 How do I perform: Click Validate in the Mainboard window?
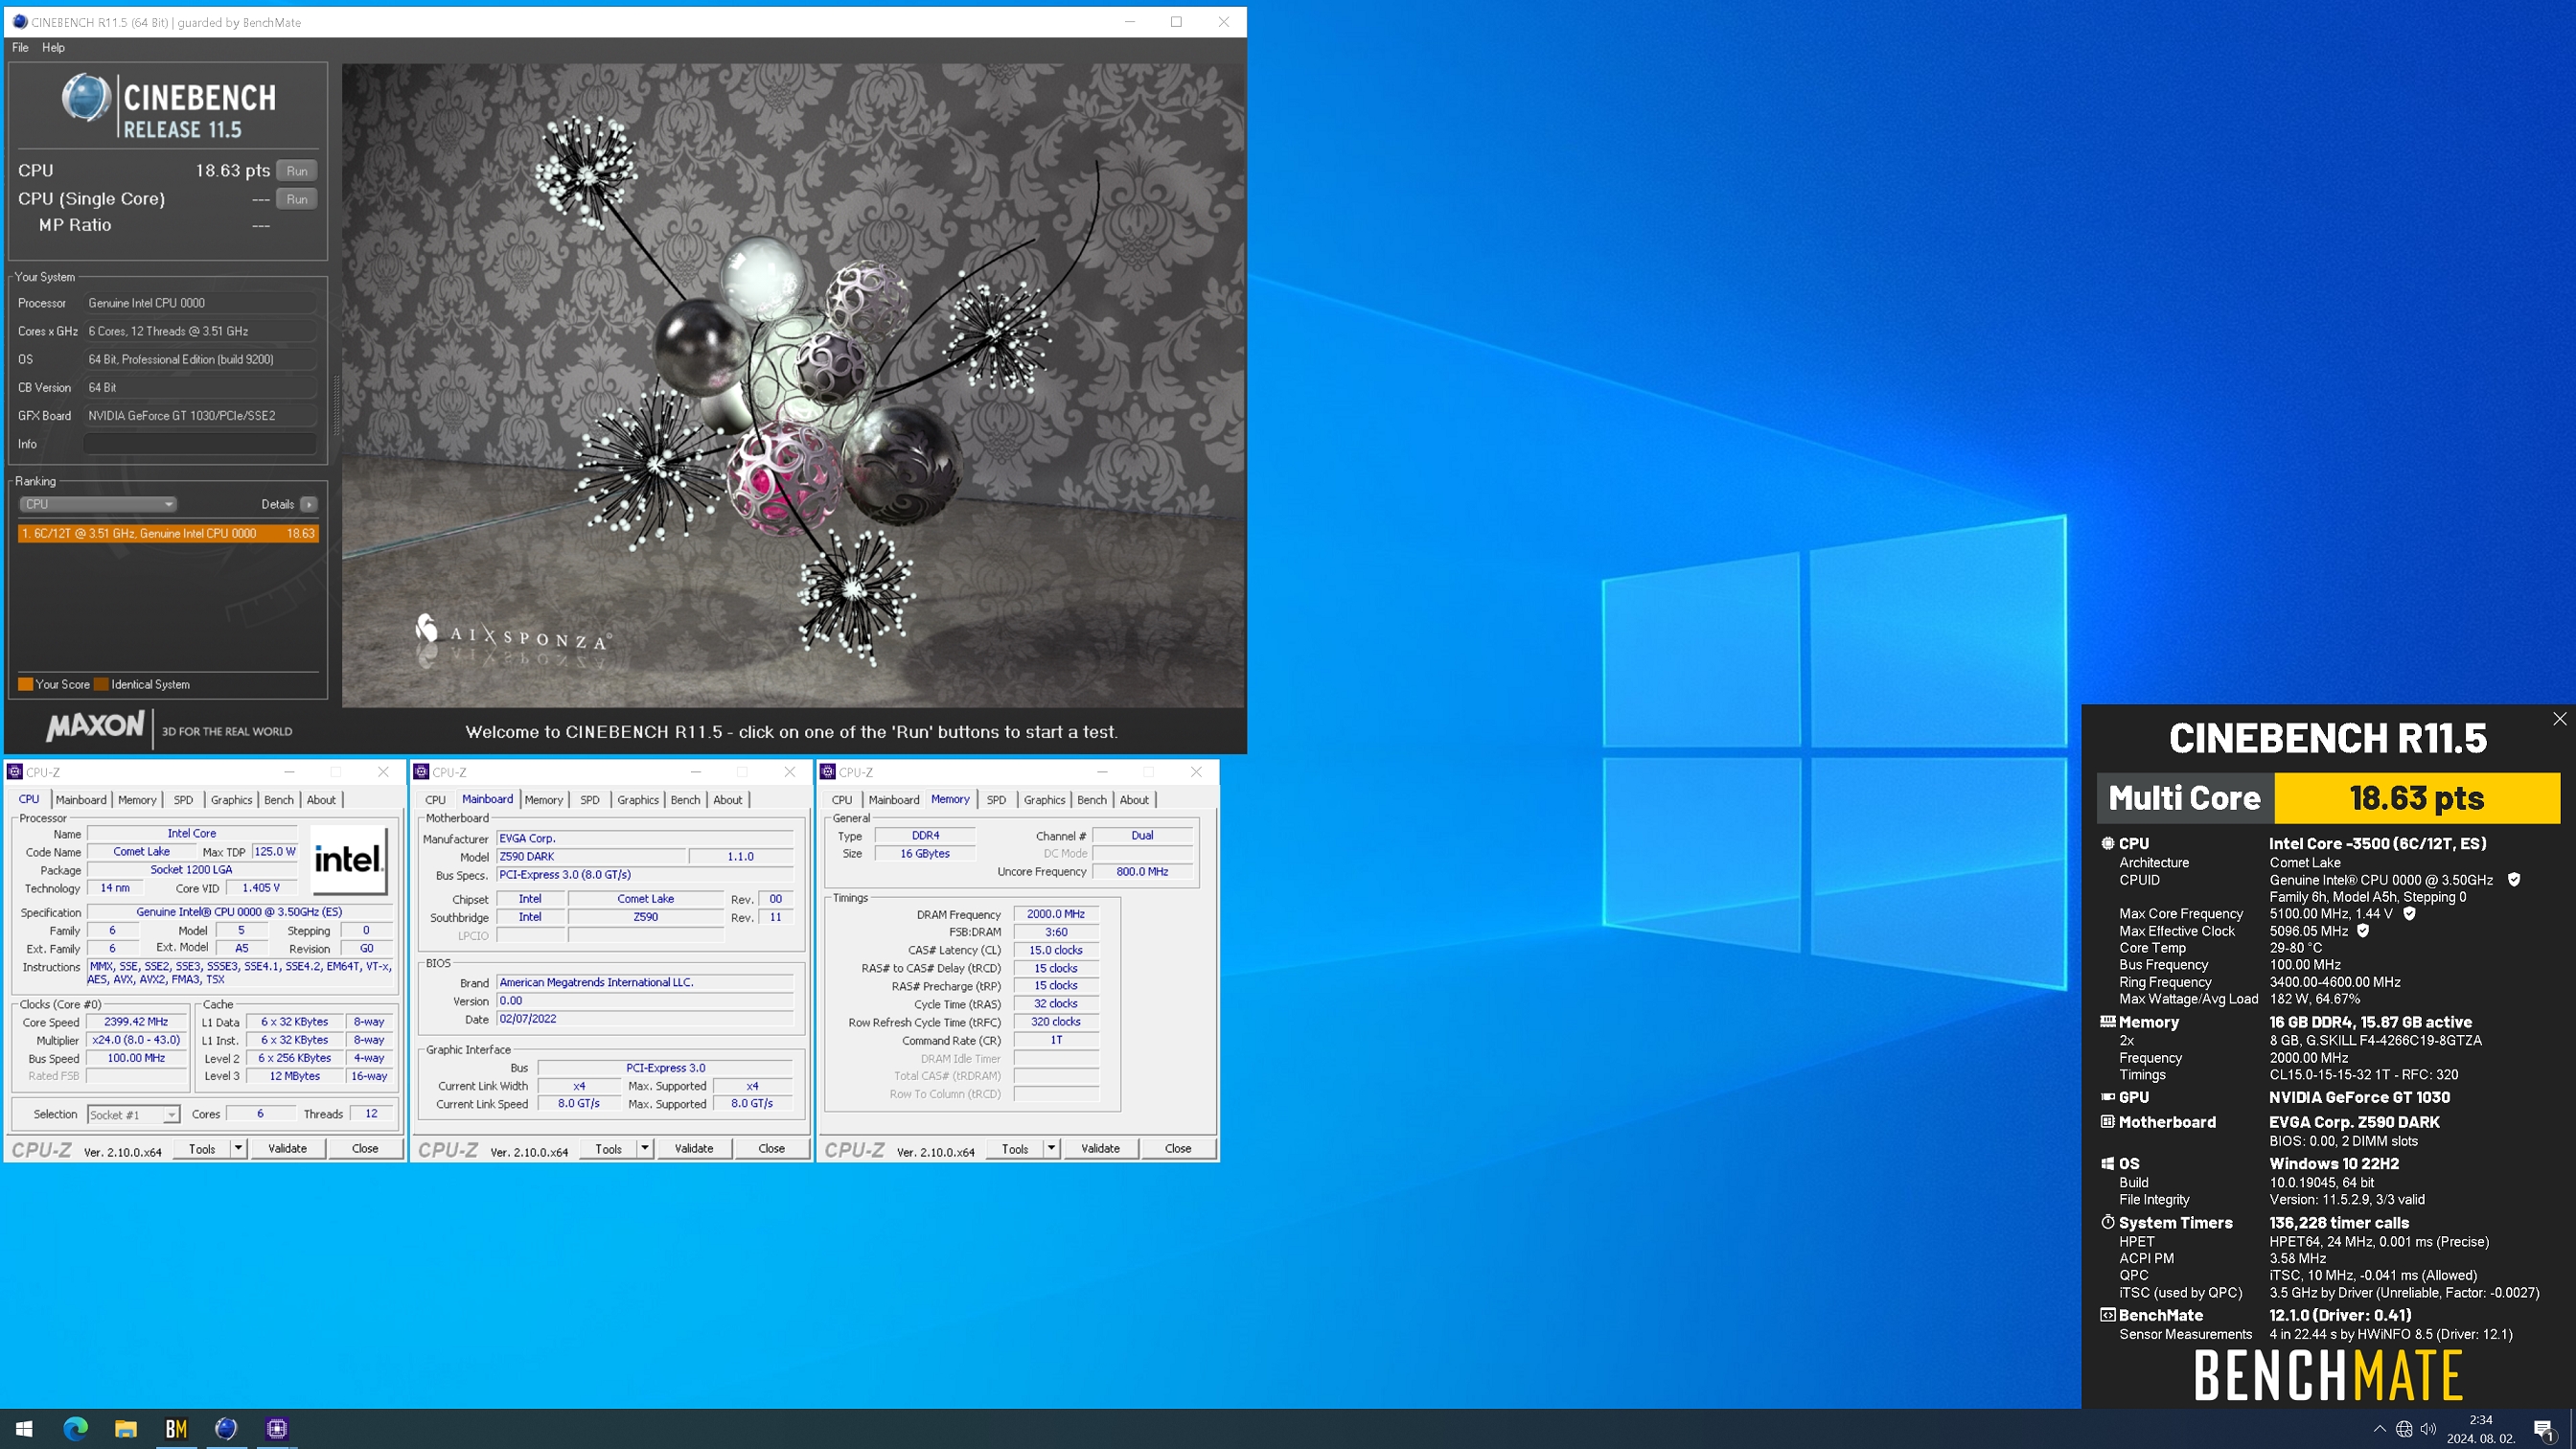(x=694, y=1148)
